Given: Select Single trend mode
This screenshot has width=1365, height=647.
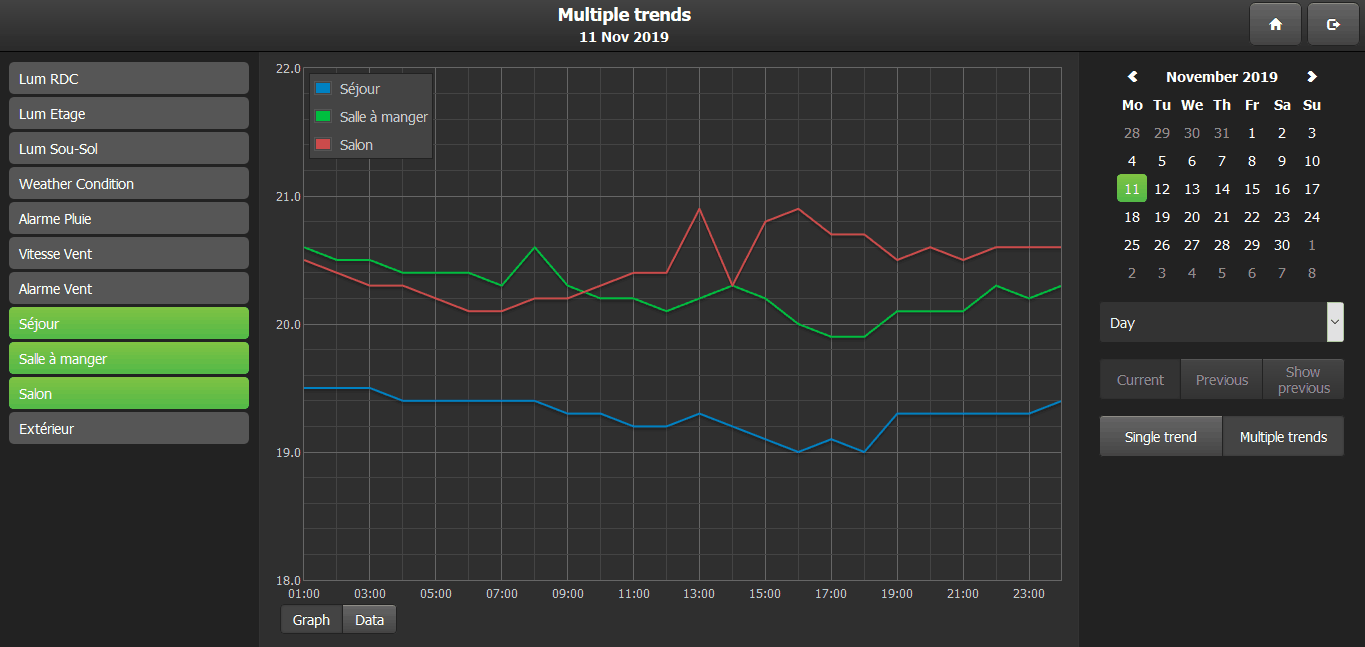Looking at the screenshot, I should click(1161, 437).
